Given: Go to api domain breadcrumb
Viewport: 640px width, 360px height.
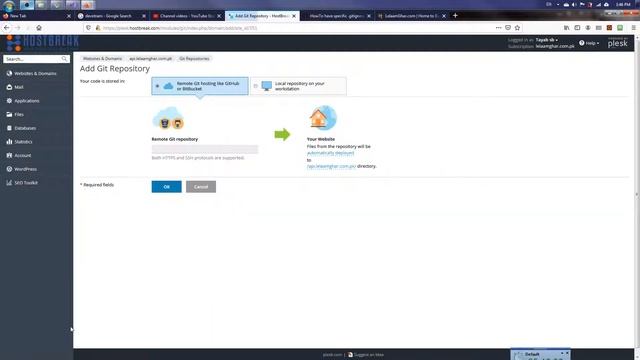Looking at the screenshot, I should coord(151,59).
